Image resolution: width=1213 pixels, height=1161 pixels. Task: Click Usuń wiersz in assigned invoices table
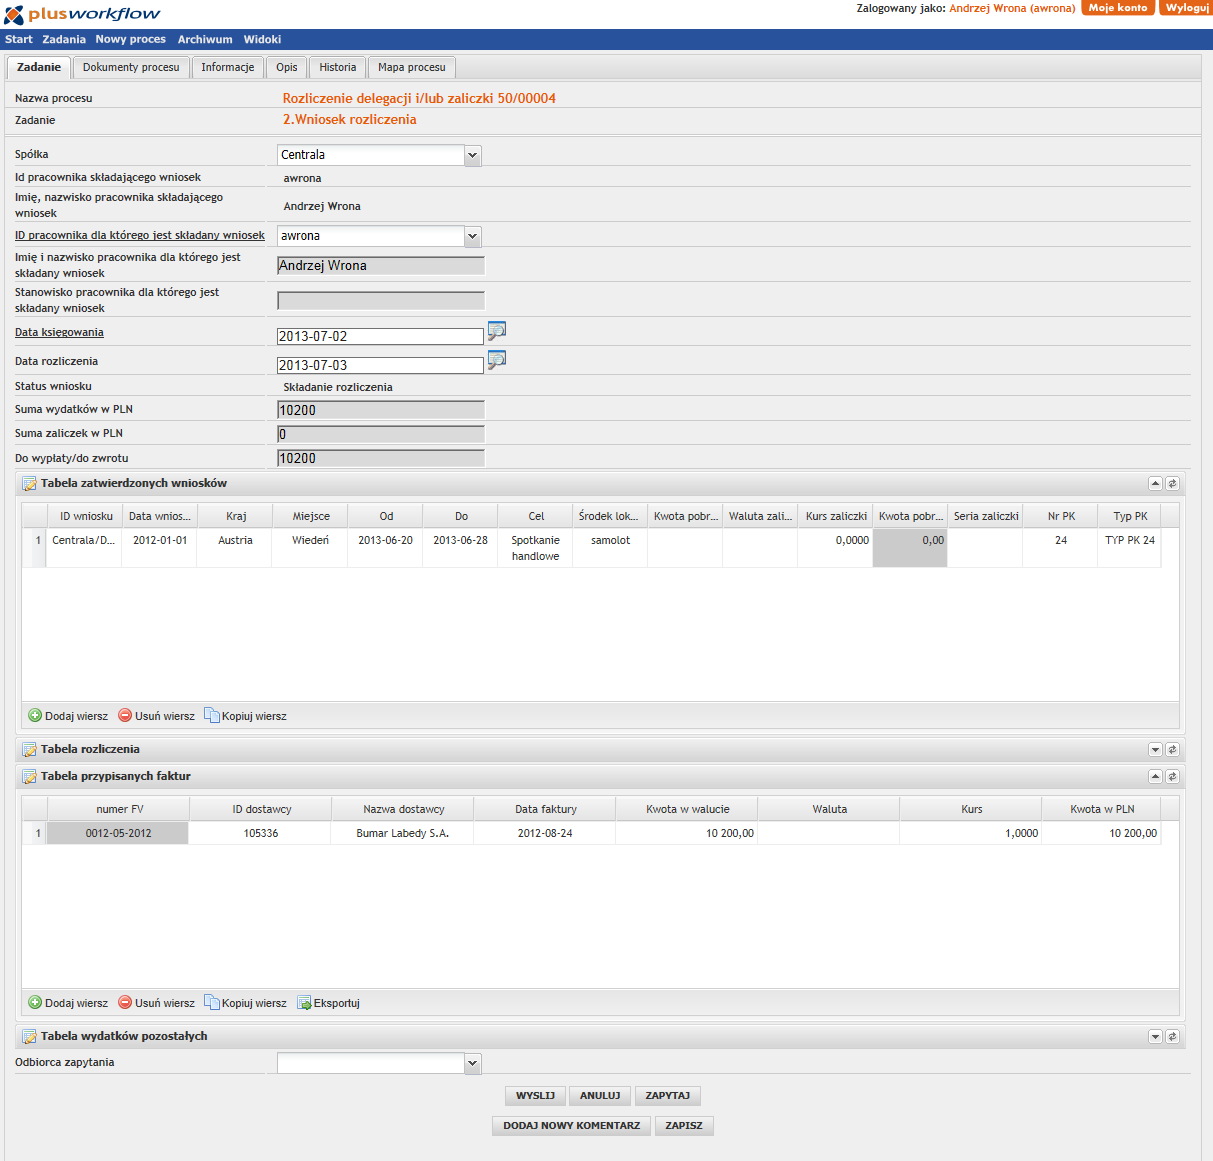(x=156, y=1003)
